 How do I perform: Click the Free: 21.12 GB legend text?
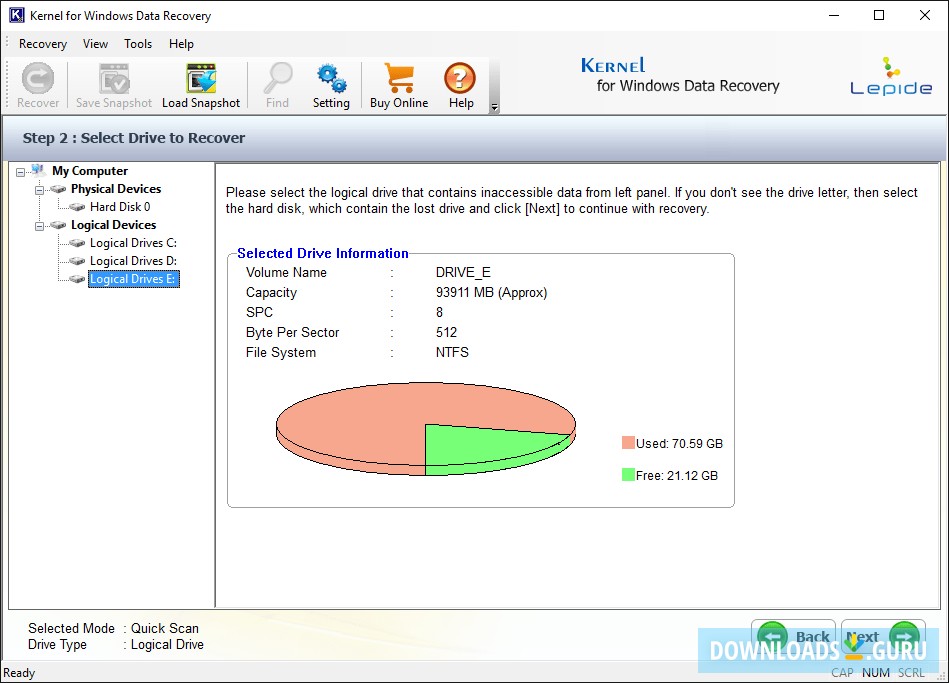(677, 475)
